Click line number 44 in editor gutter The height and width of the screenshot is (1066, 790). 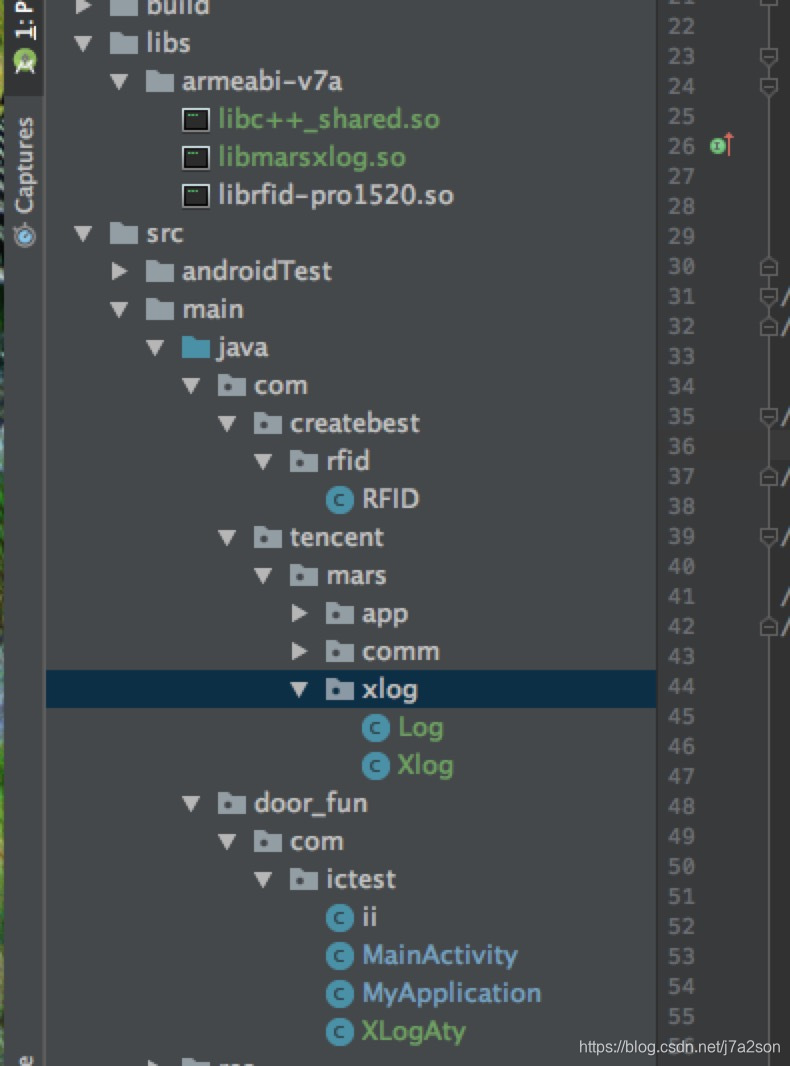(681, 687)
